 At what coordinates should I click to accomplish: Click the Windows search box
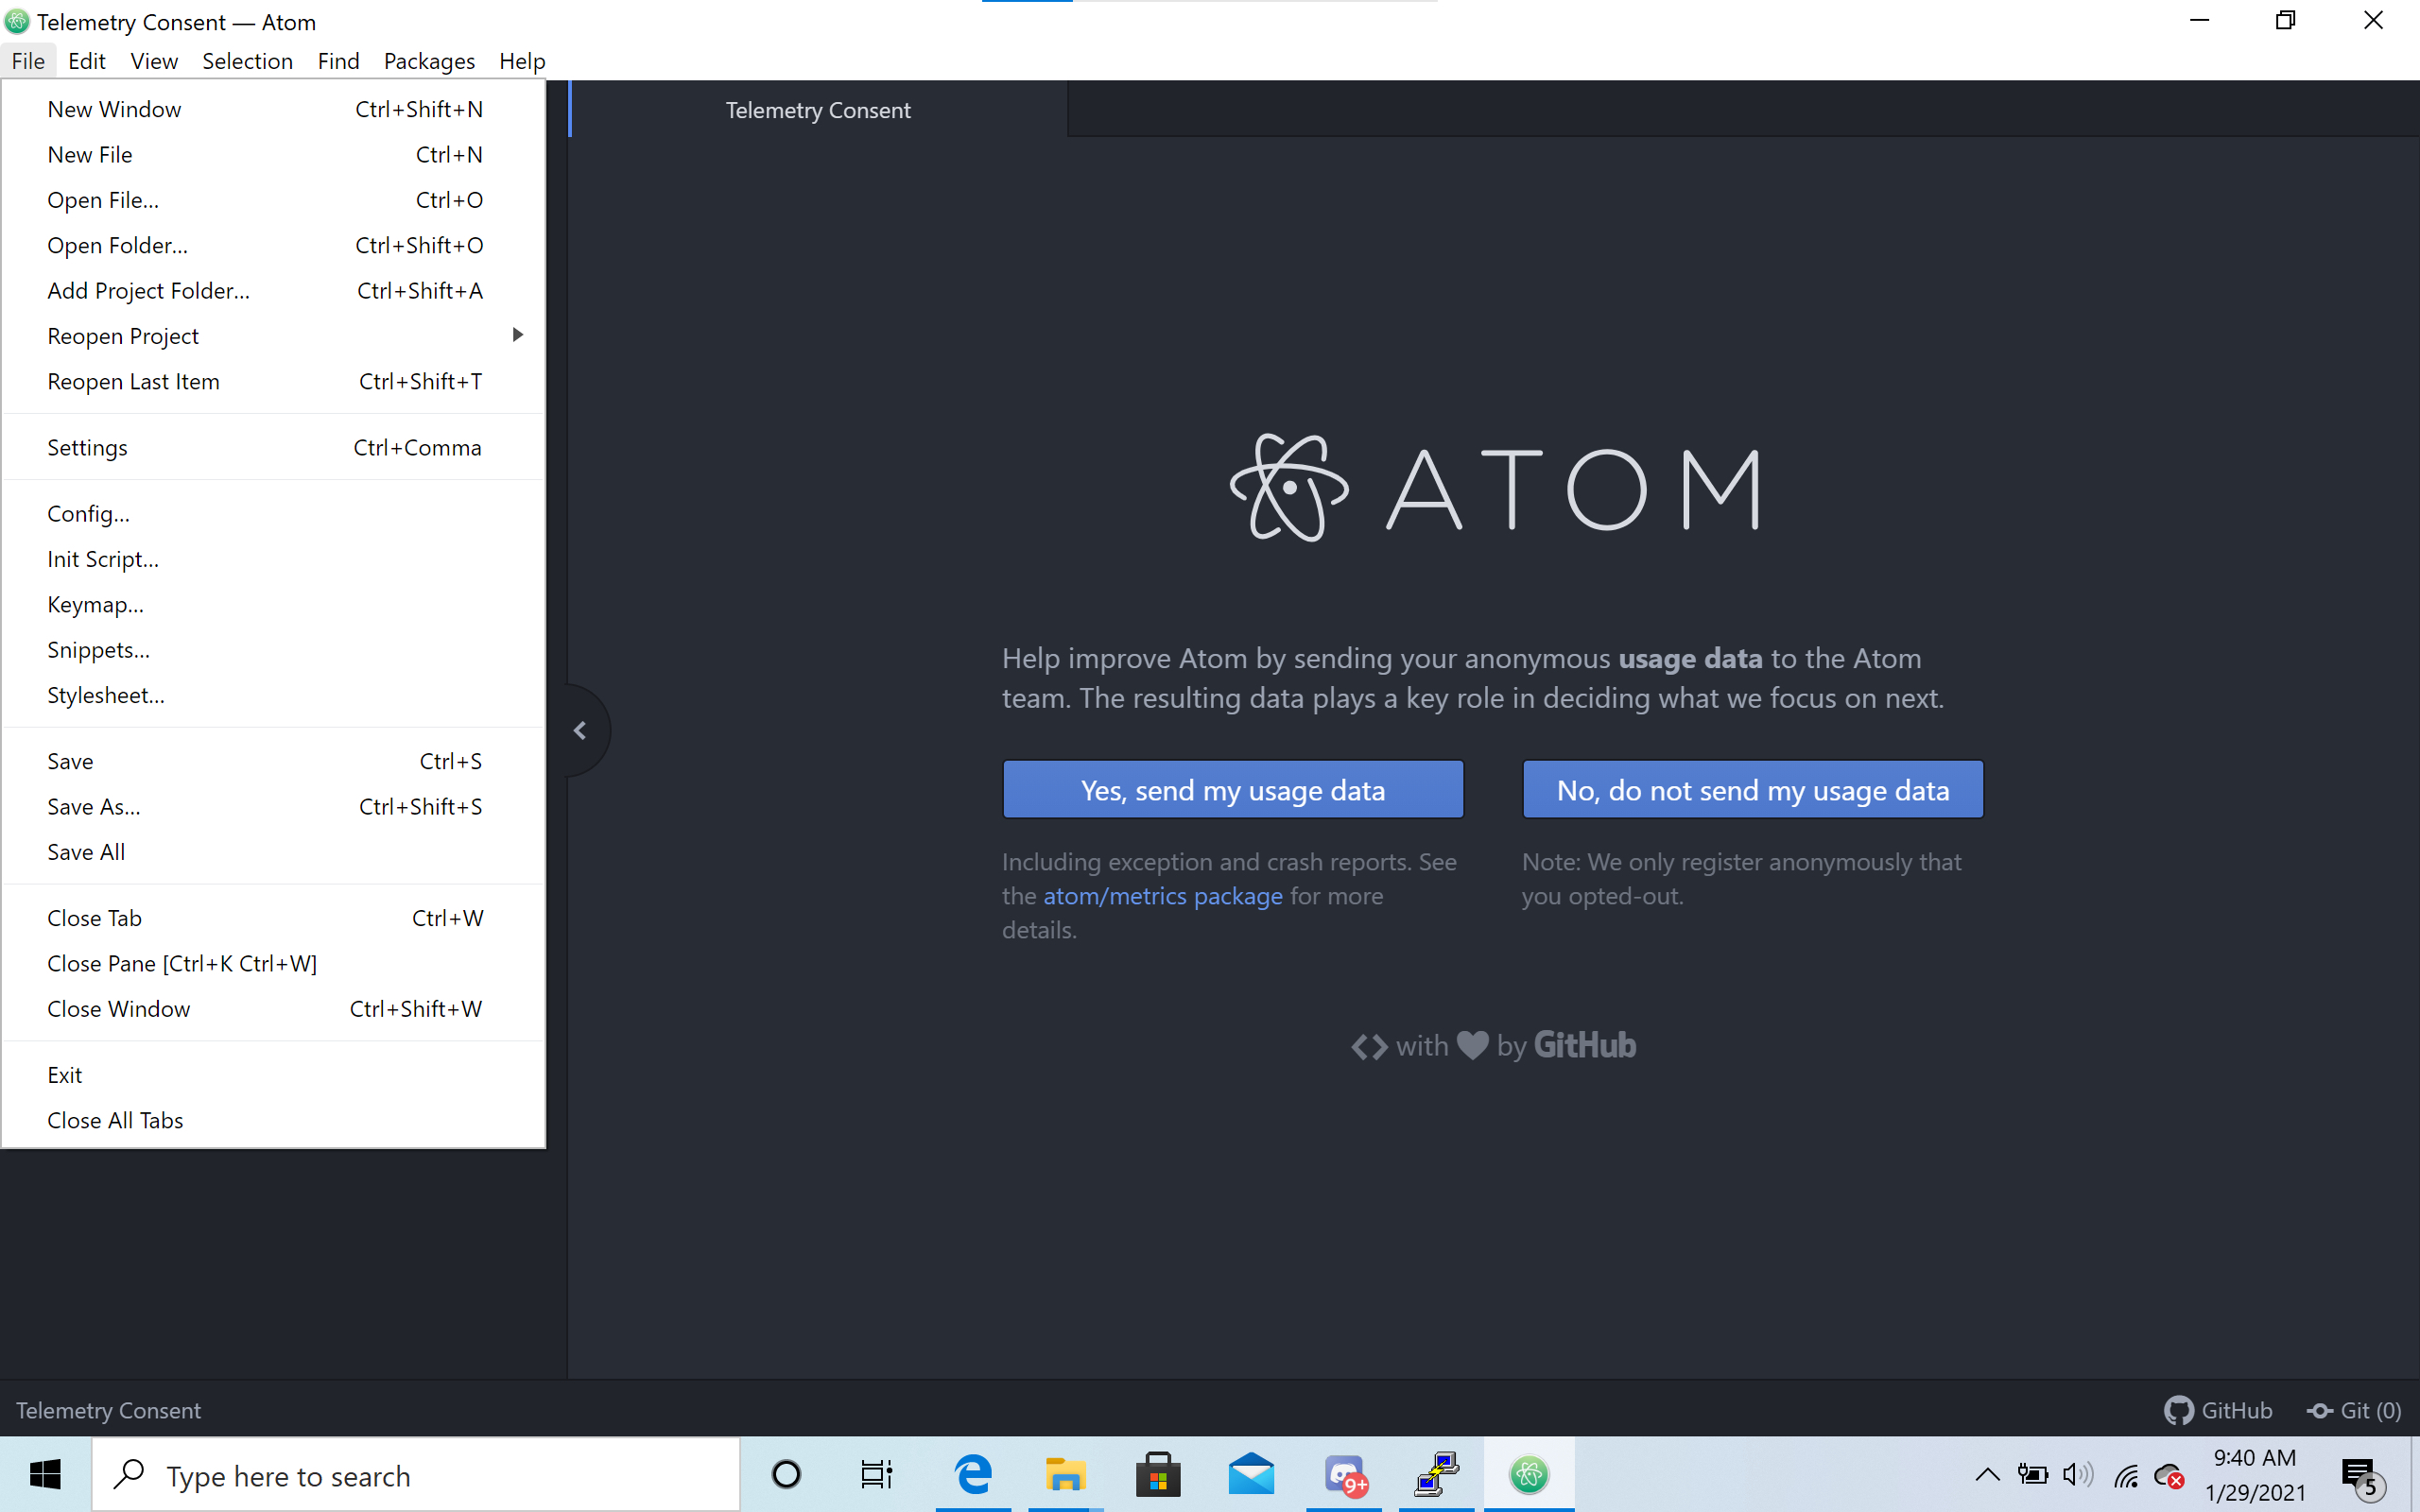(416, 1475)
